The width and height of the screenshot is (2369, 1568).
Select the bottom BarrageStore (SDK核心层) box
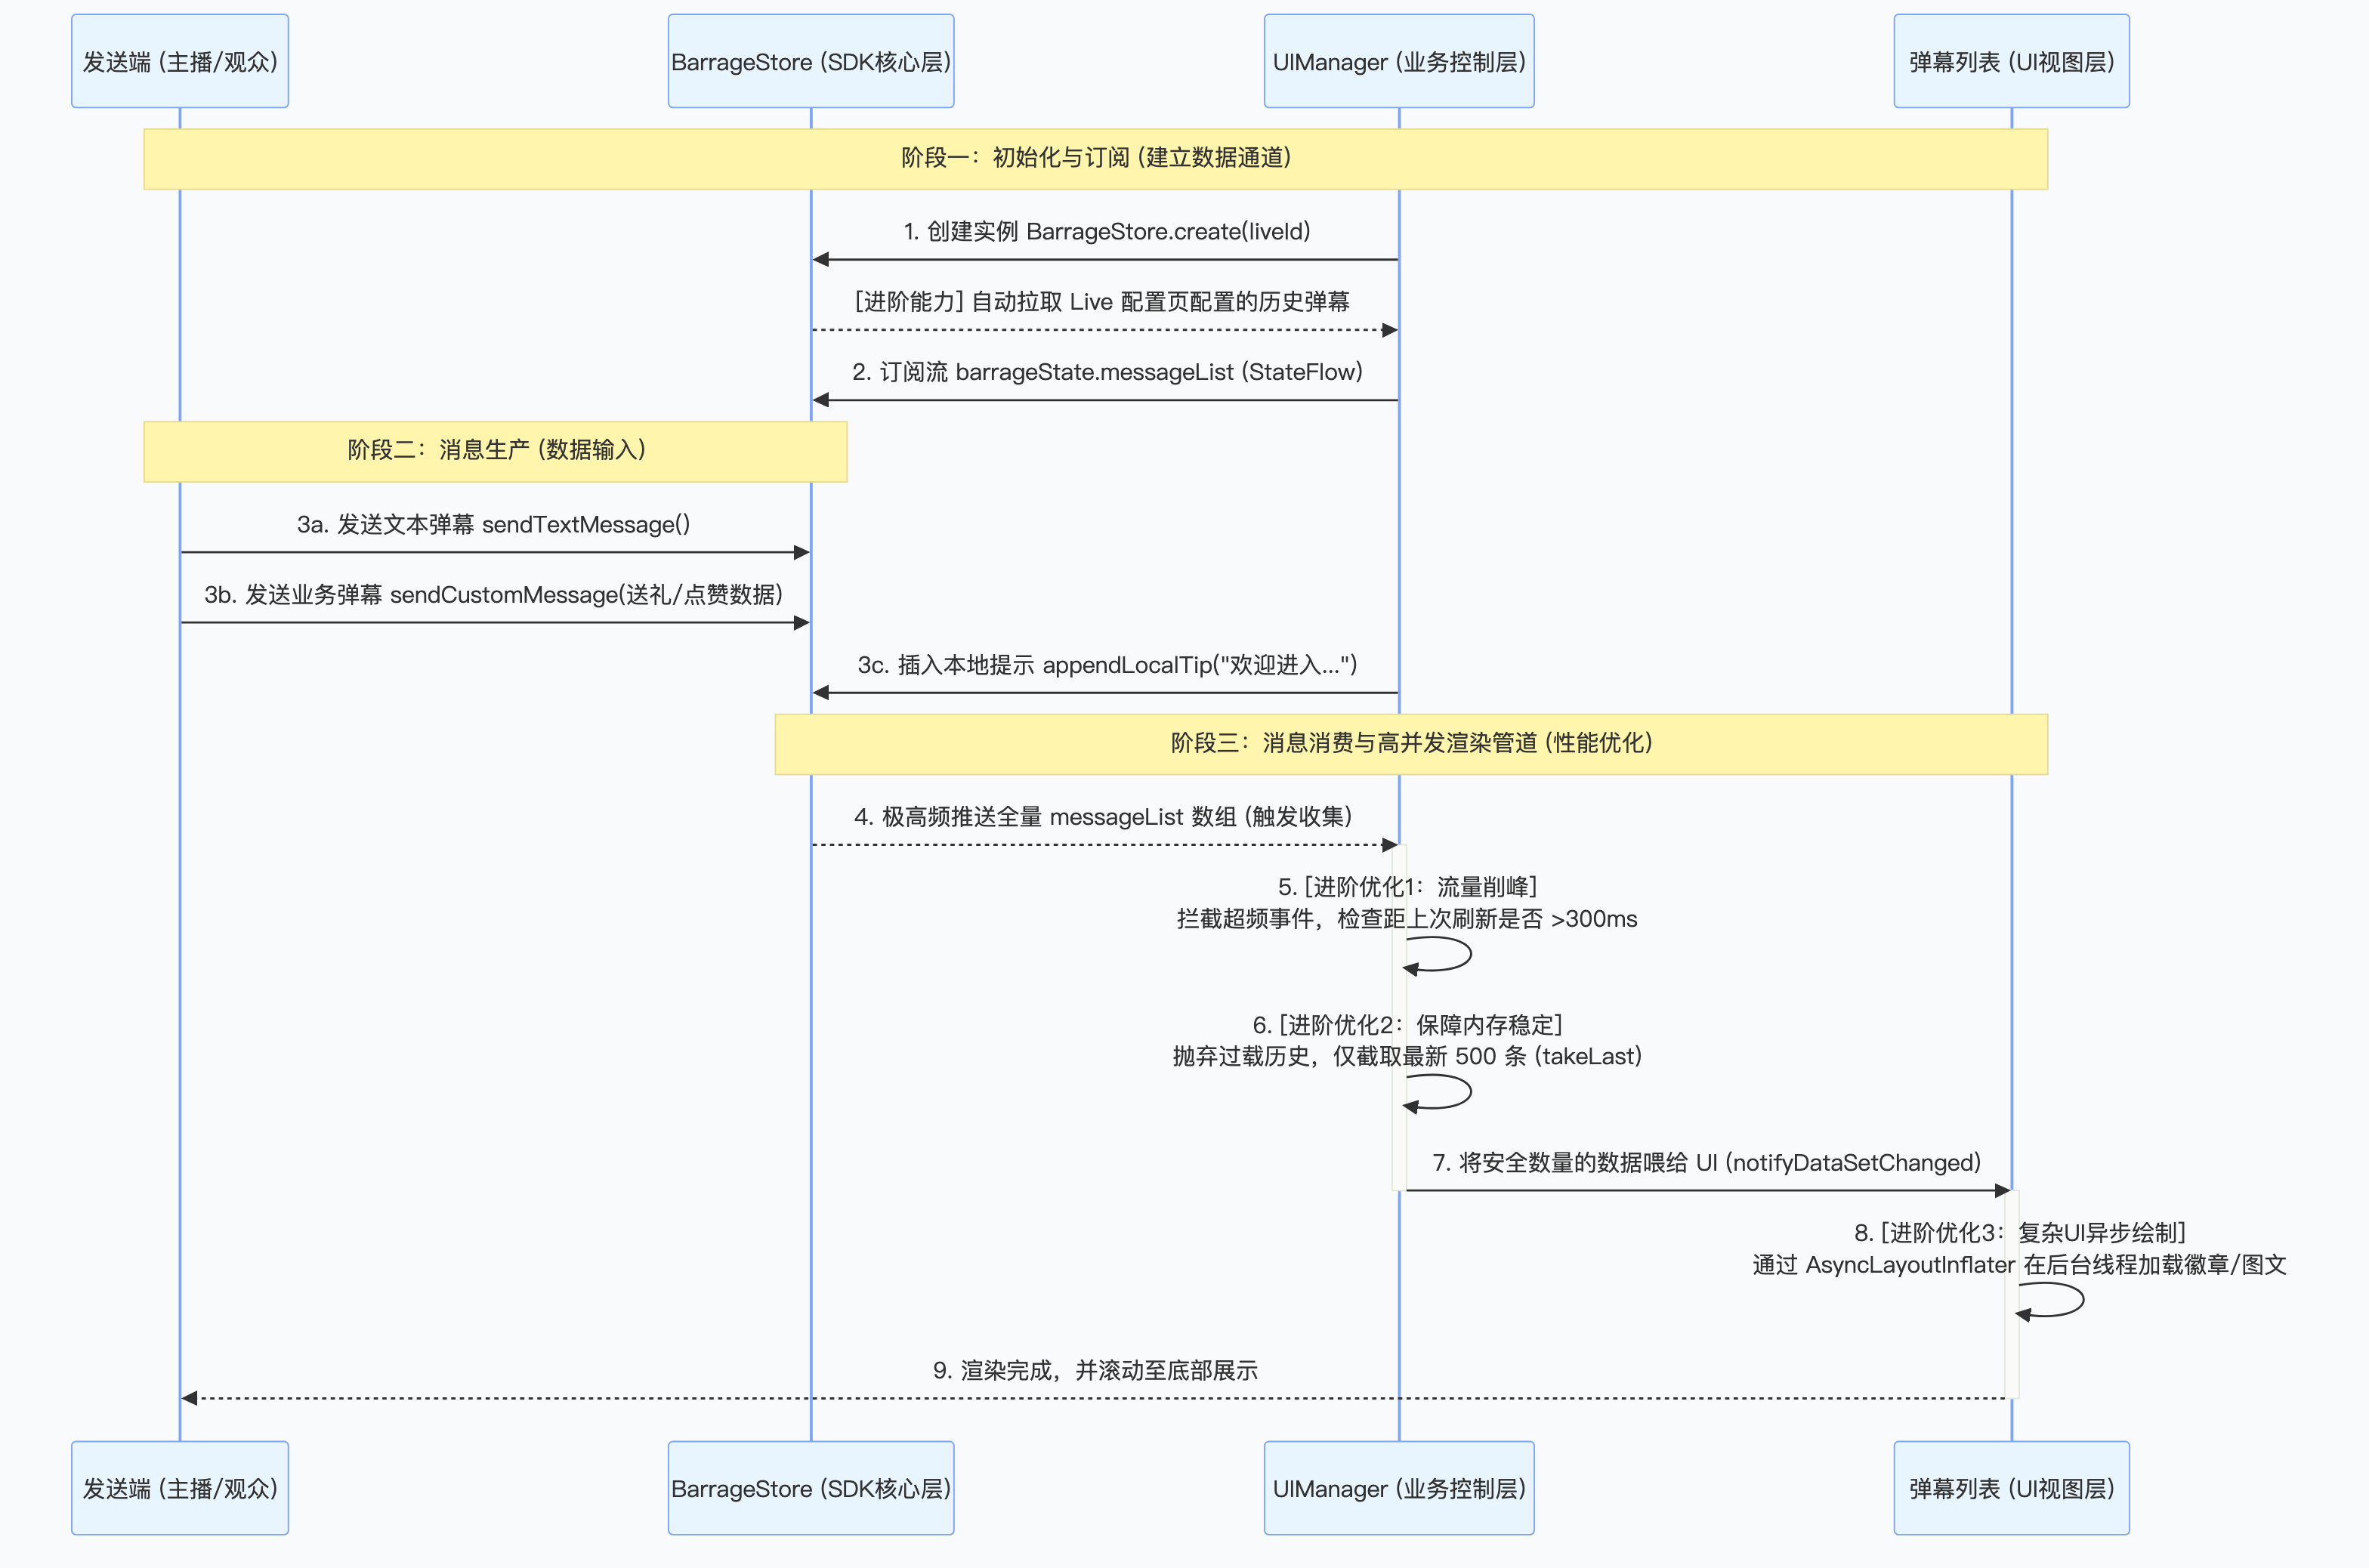pos(811,1488)
